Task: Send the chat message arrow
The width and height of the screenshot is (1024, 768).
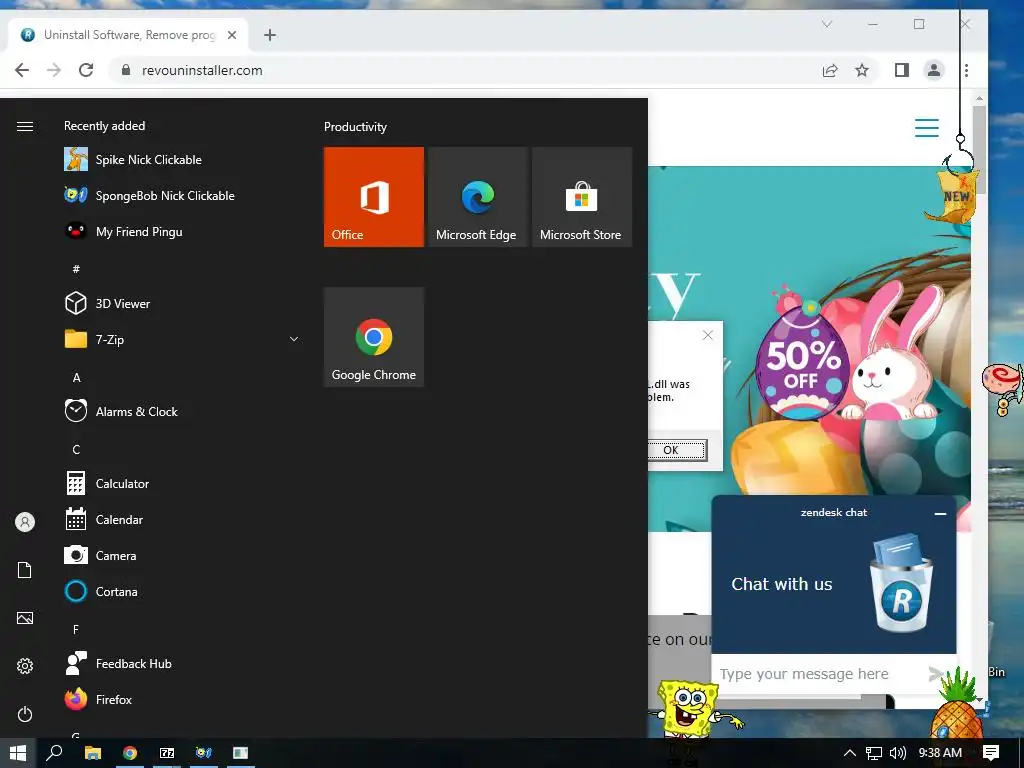Action: tap(936, 673)
